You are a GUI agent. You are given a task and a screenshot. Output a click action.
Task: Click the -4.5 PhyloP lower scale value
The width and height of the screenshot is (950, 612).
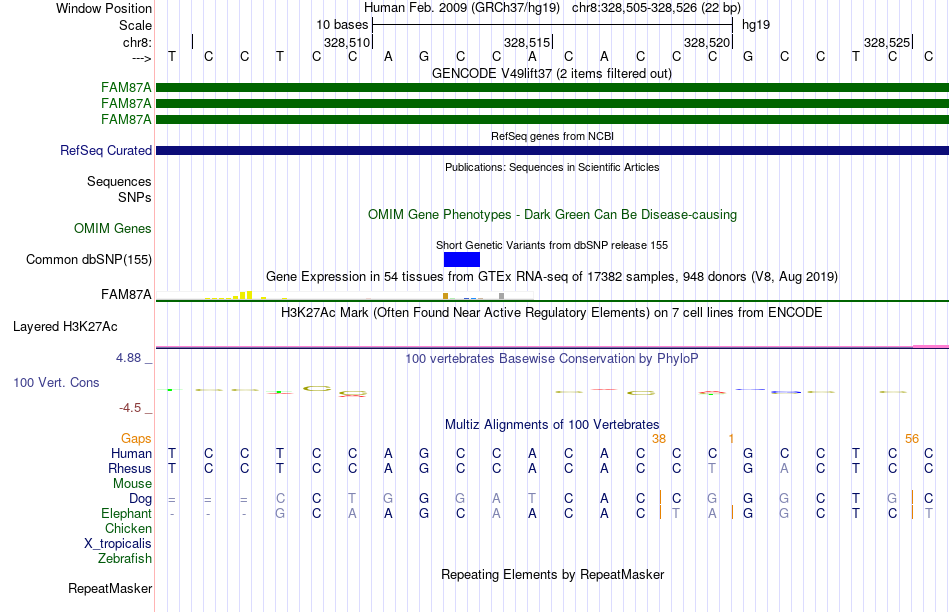(130, 408)
